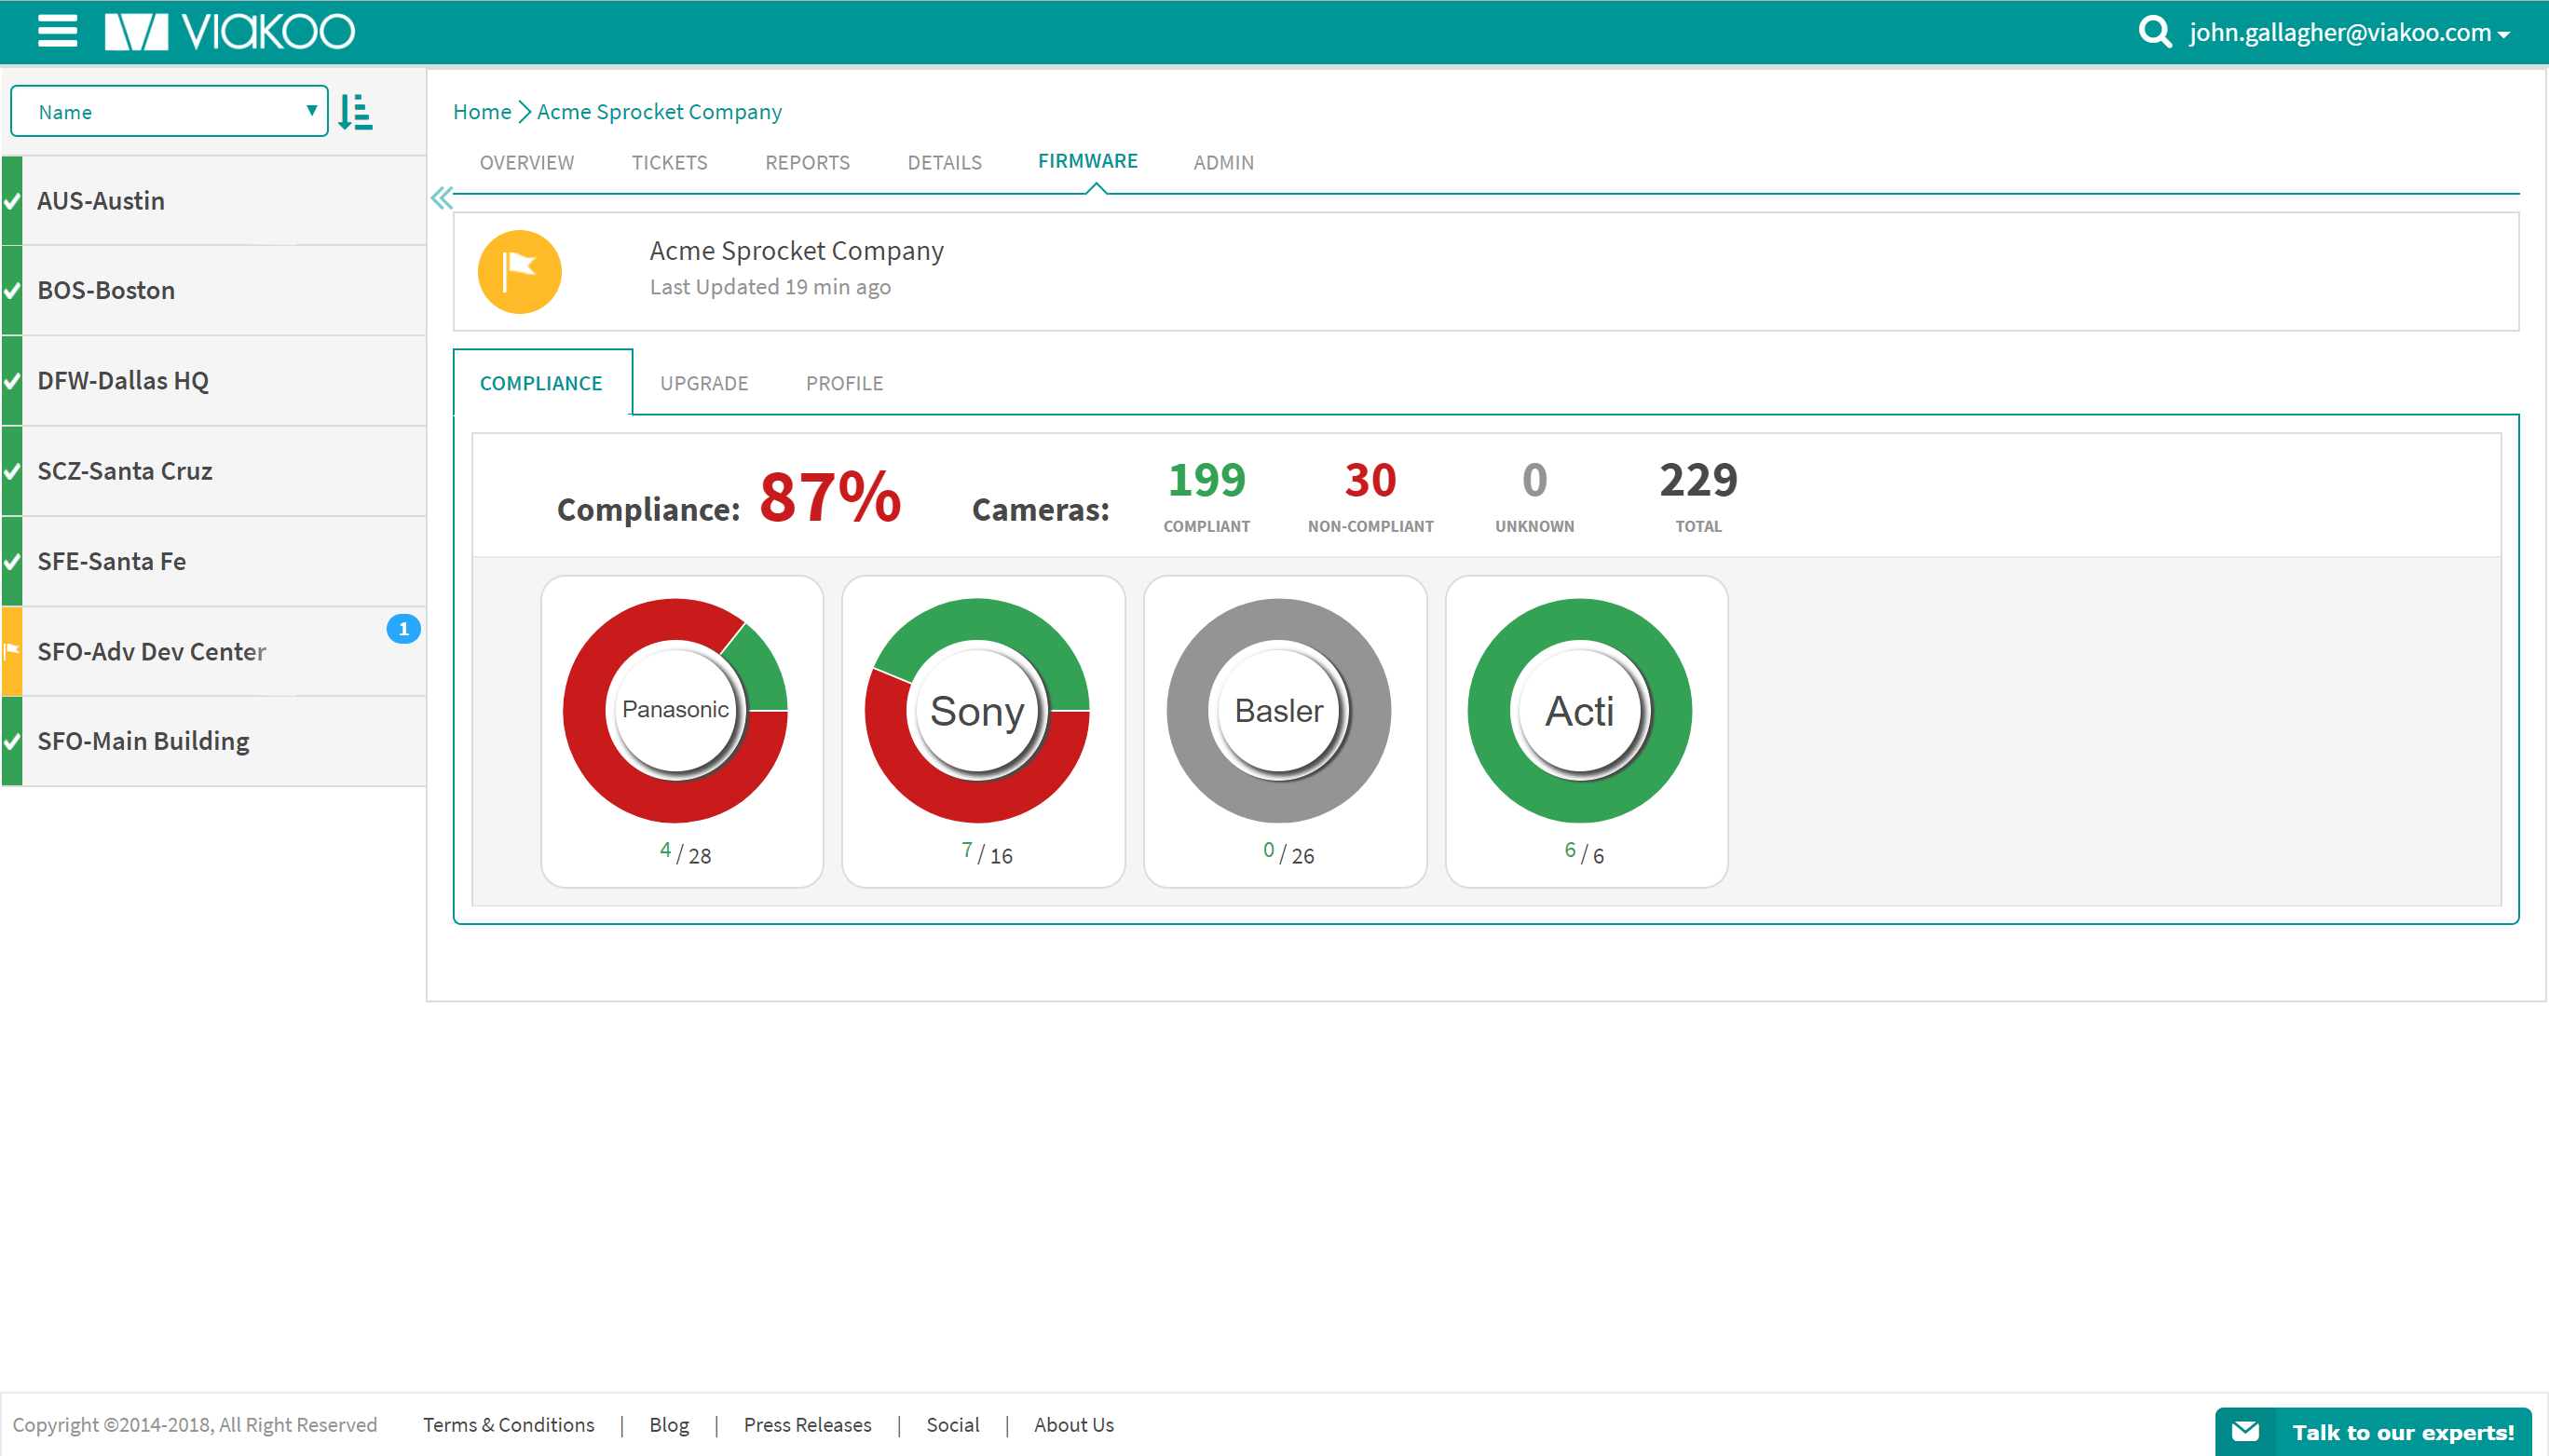Click the 87% compliance value
Screen dimensions: 2549x1456
tap(830, 497)
